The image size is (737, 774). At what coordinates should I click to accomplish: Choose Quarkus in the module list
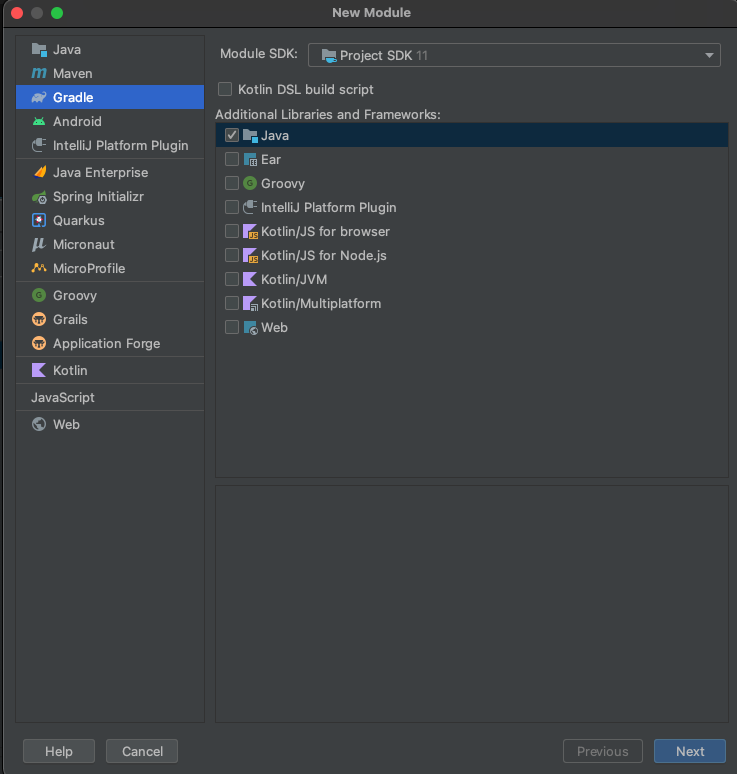tap(110, 220)
